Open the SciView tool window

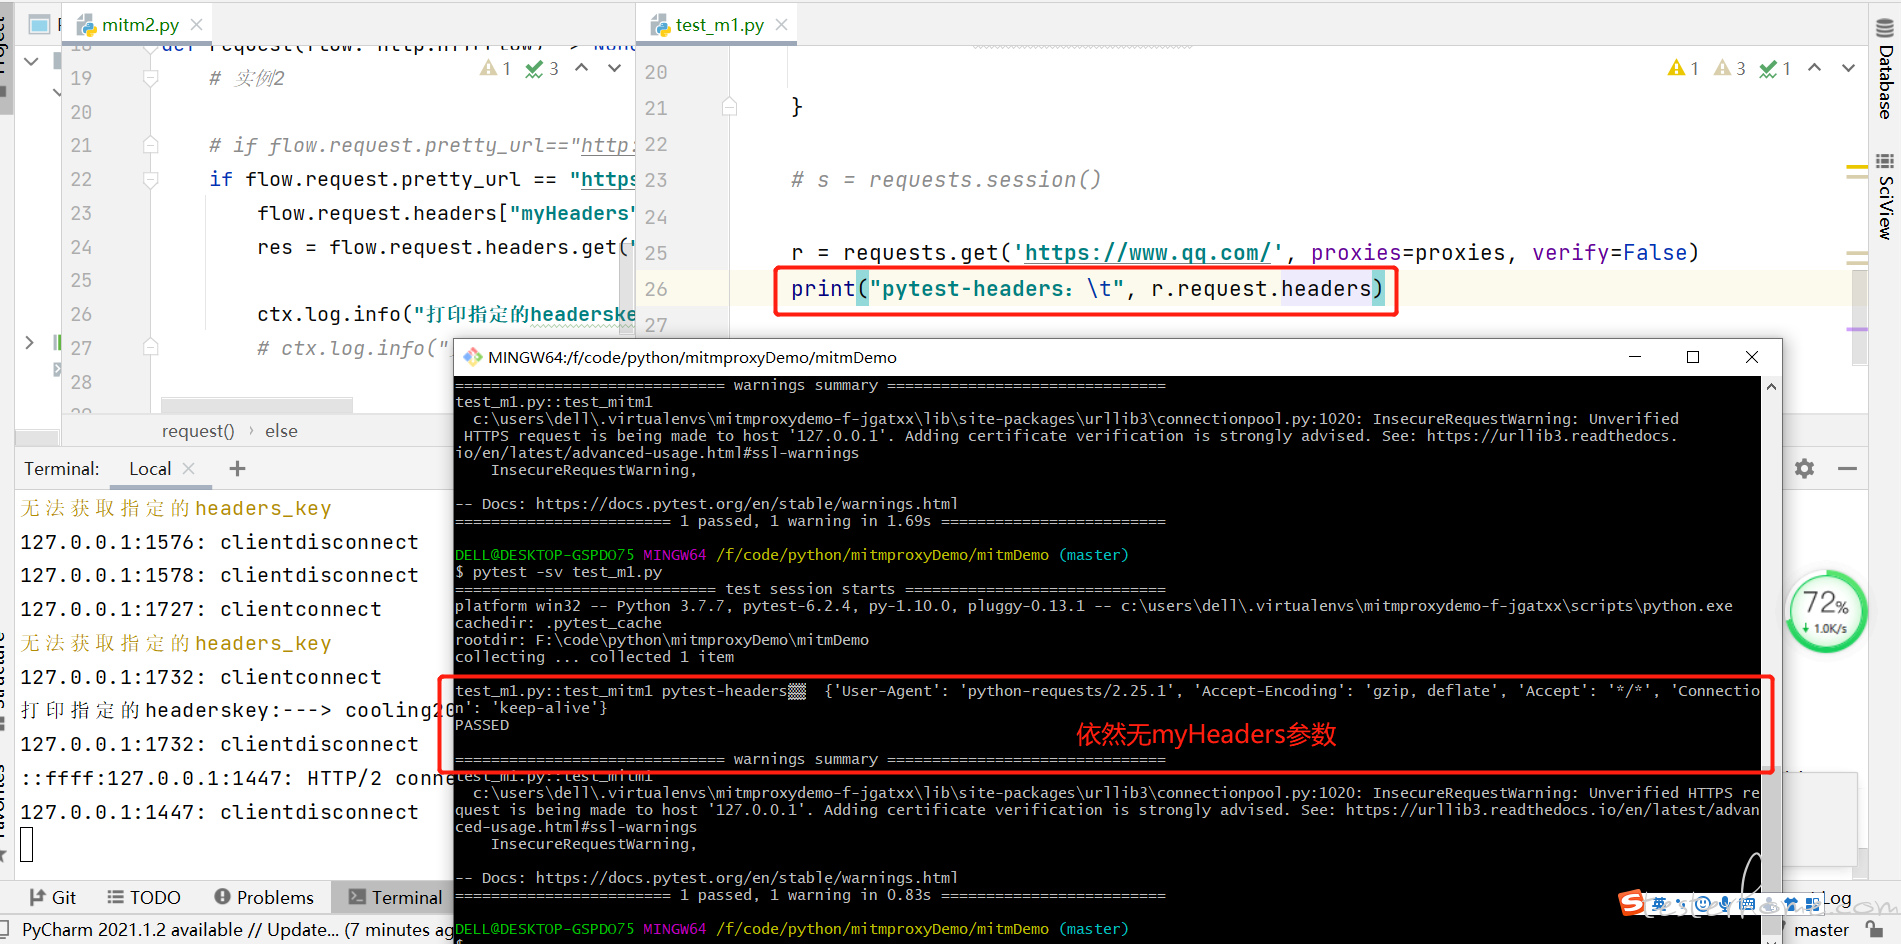point(1885,196)
